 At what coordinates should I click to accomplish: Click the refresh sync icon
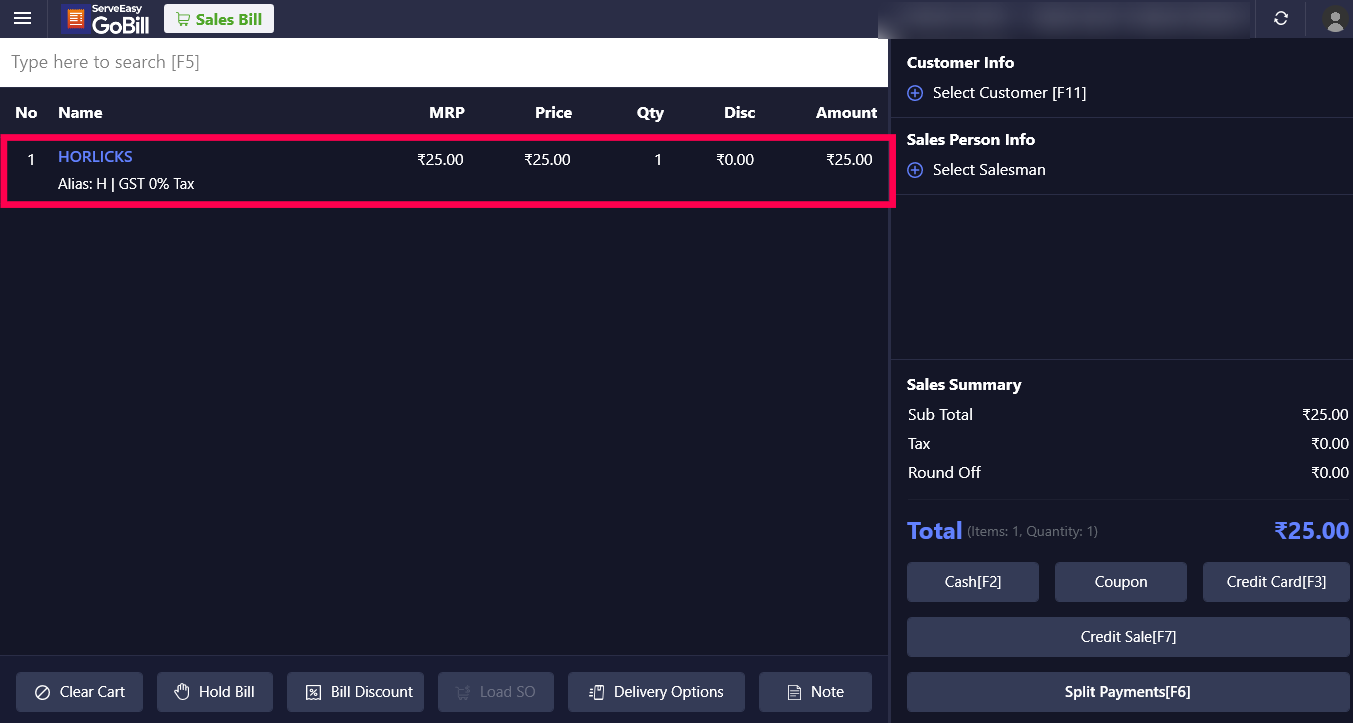(1281, 18)
